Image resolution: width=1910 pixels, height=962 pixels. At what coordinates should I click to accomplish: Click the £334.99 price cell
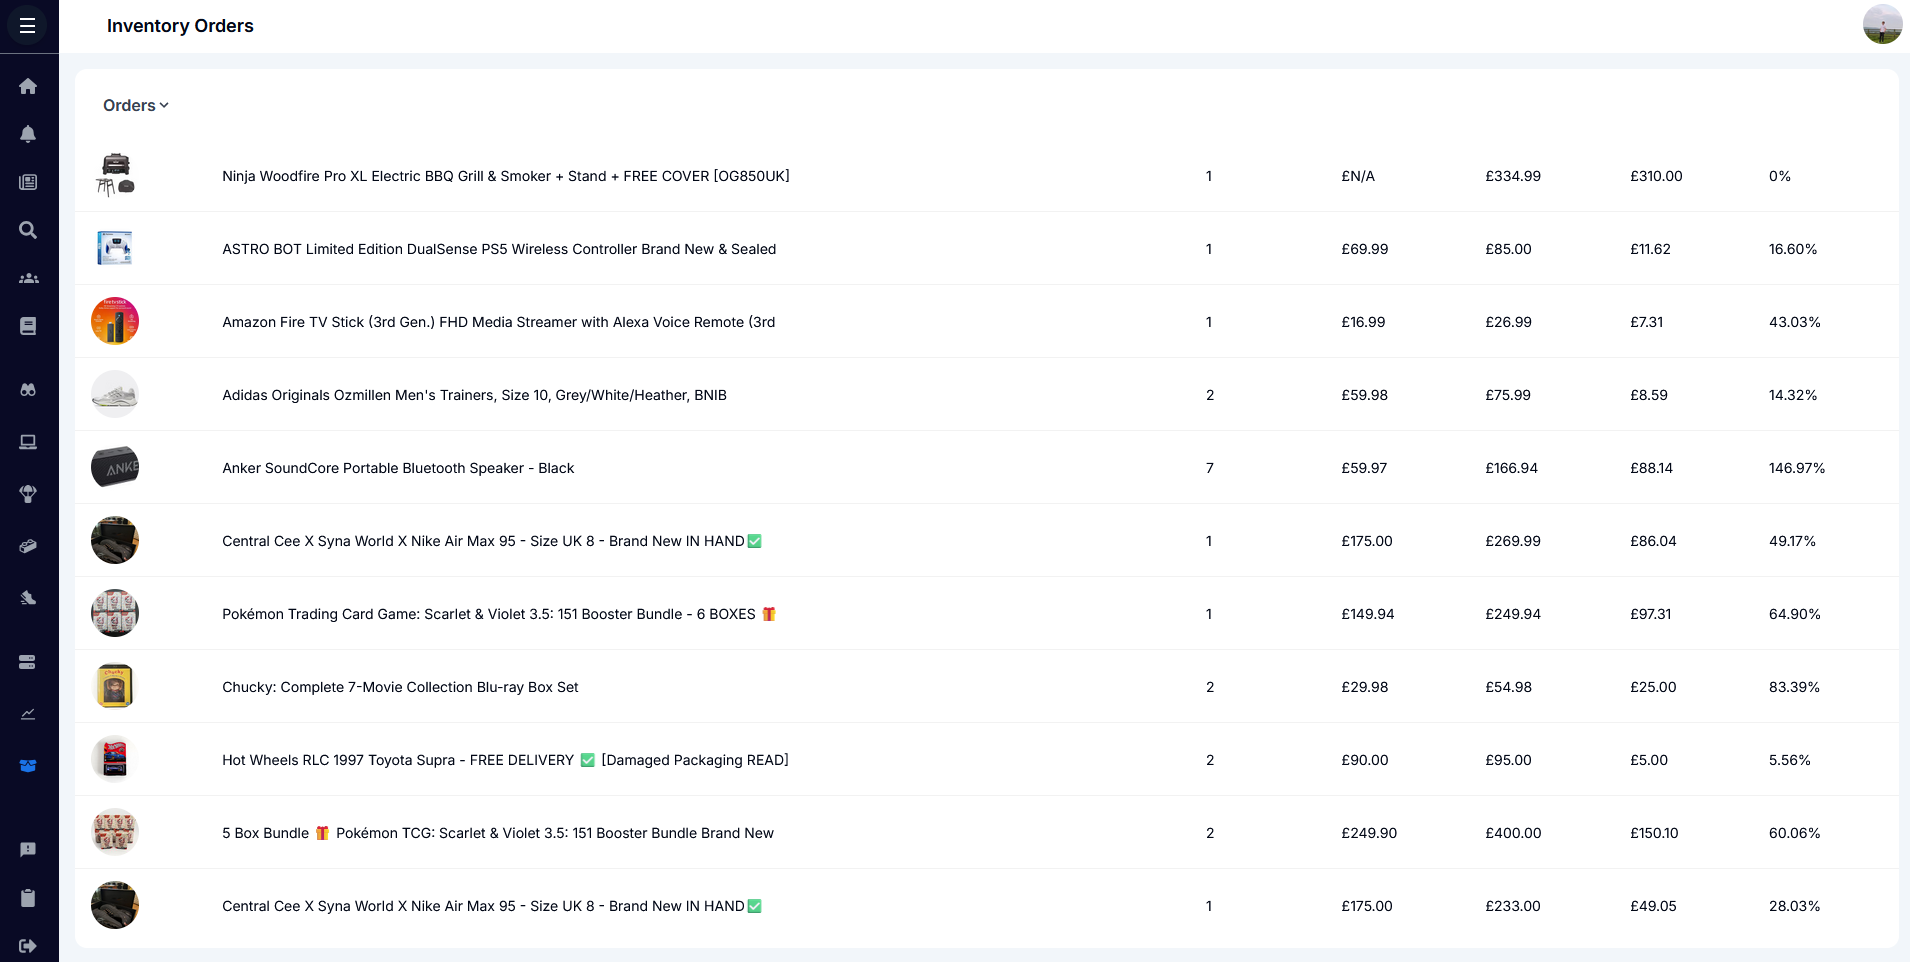pyautogui.click(x=1513, y=176)
